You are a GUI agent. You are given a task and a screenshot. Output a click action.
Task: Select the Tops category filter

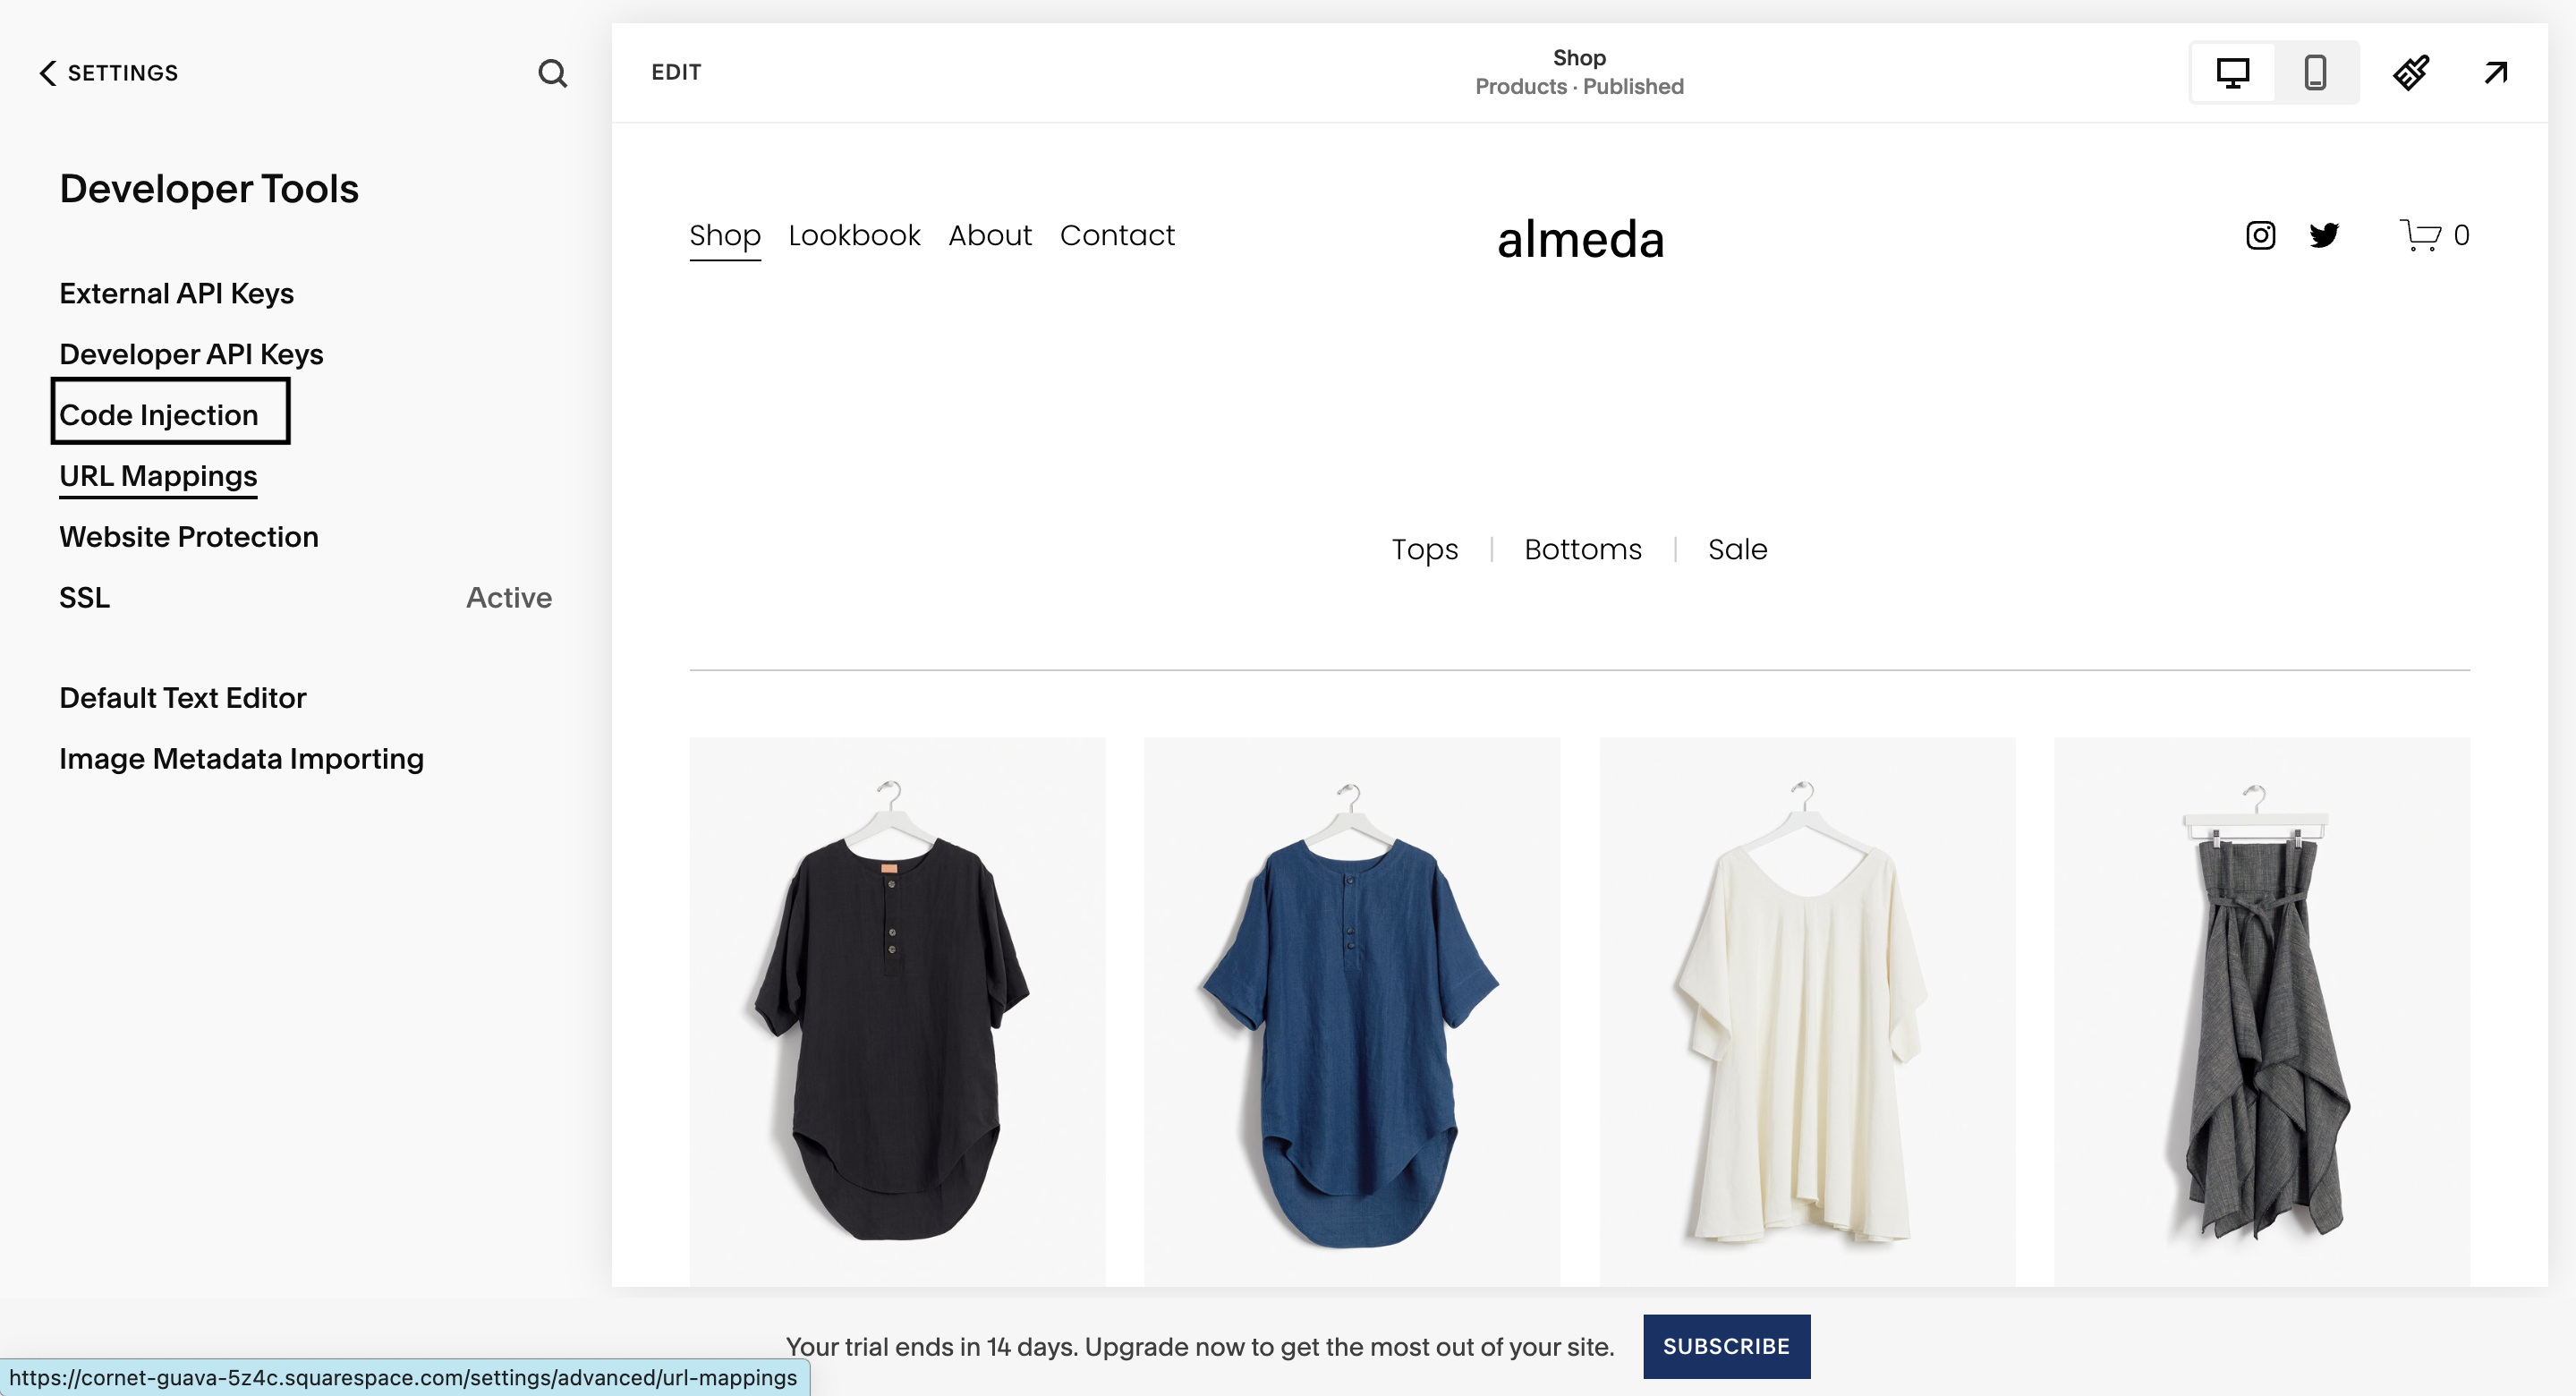[x=1424, y=549]
